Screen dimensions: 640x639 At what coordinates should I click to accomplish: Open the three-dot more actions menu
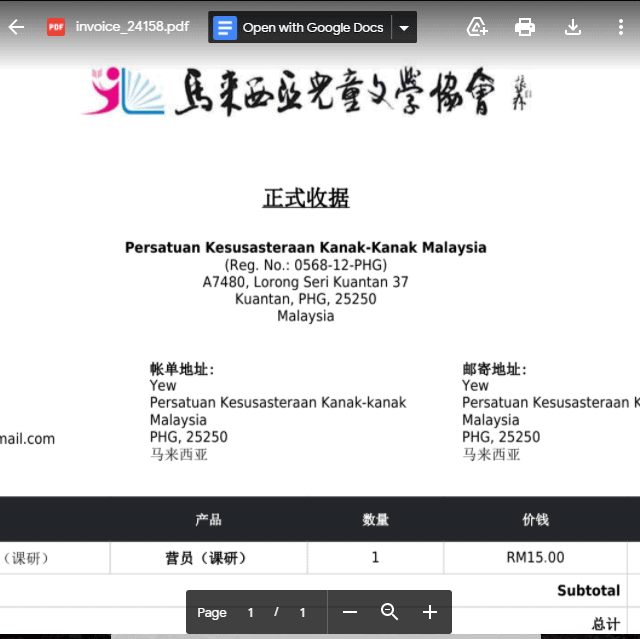point(621,27)
